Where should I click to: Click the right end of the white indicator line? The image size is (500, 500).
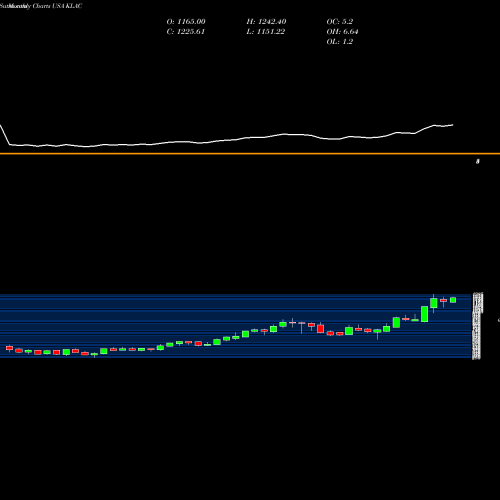point(452,125)
